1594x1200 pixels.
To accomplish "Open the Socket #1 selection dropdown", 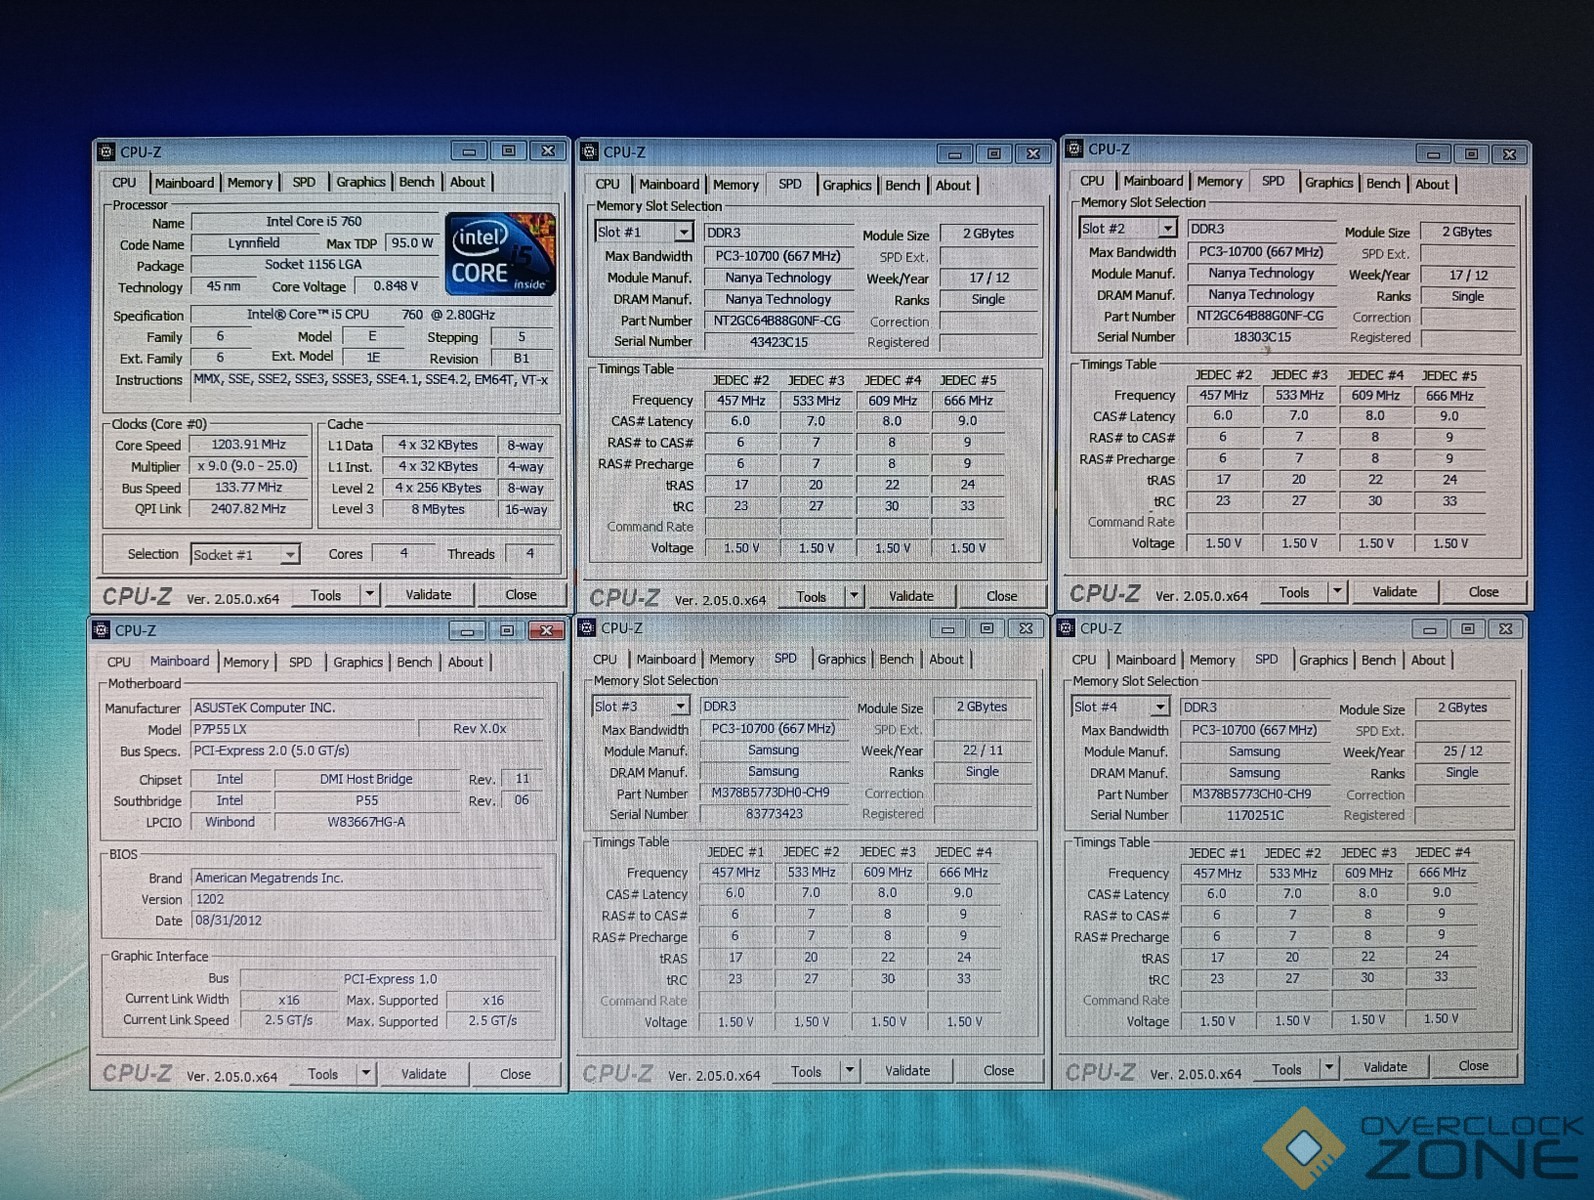I will click(x=289, y=555).
